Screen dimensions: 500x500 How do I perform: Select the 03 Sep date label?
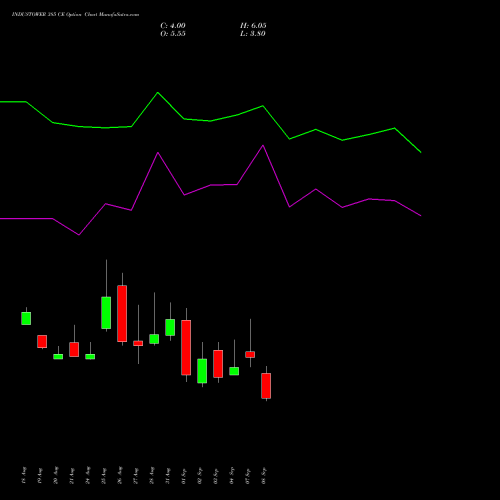215,476
